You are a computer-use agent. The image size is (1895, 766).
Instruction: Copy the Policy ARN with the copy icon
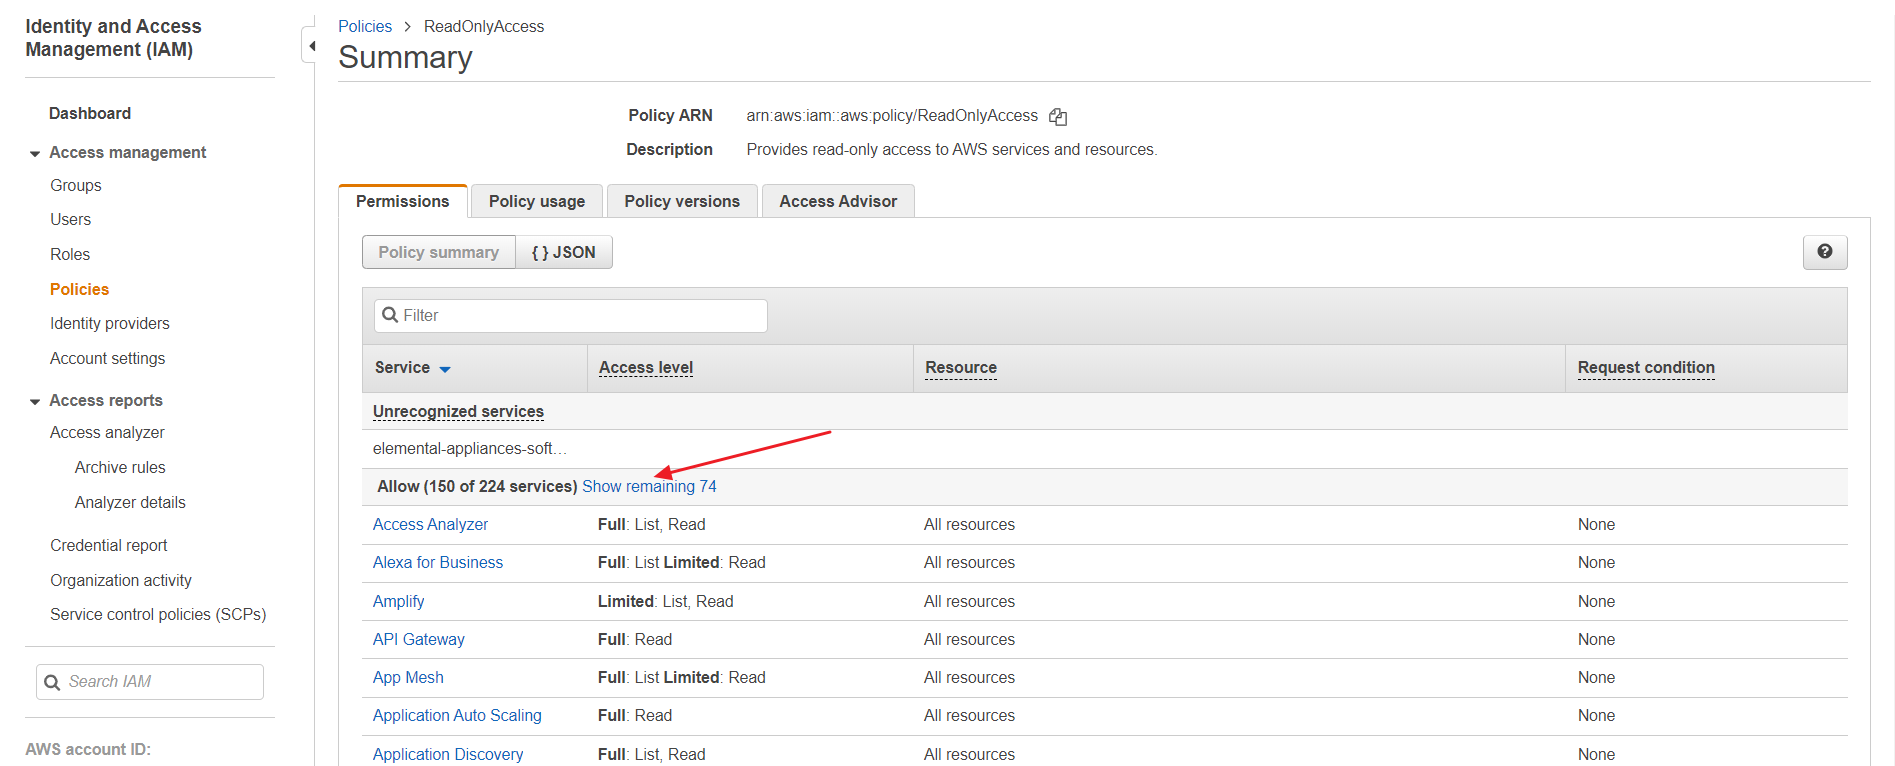pyautogui.click(x=1058, y=117)
